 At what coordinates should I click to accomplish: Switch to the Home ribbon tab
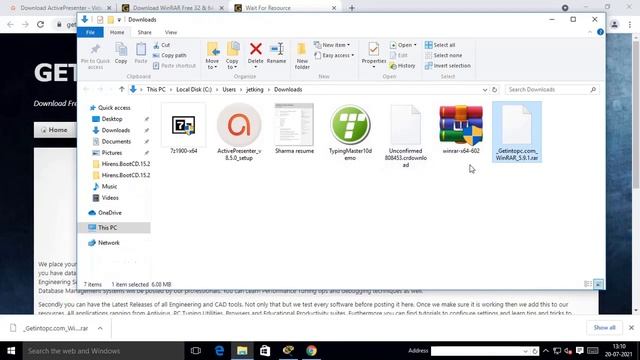(117, 32)
